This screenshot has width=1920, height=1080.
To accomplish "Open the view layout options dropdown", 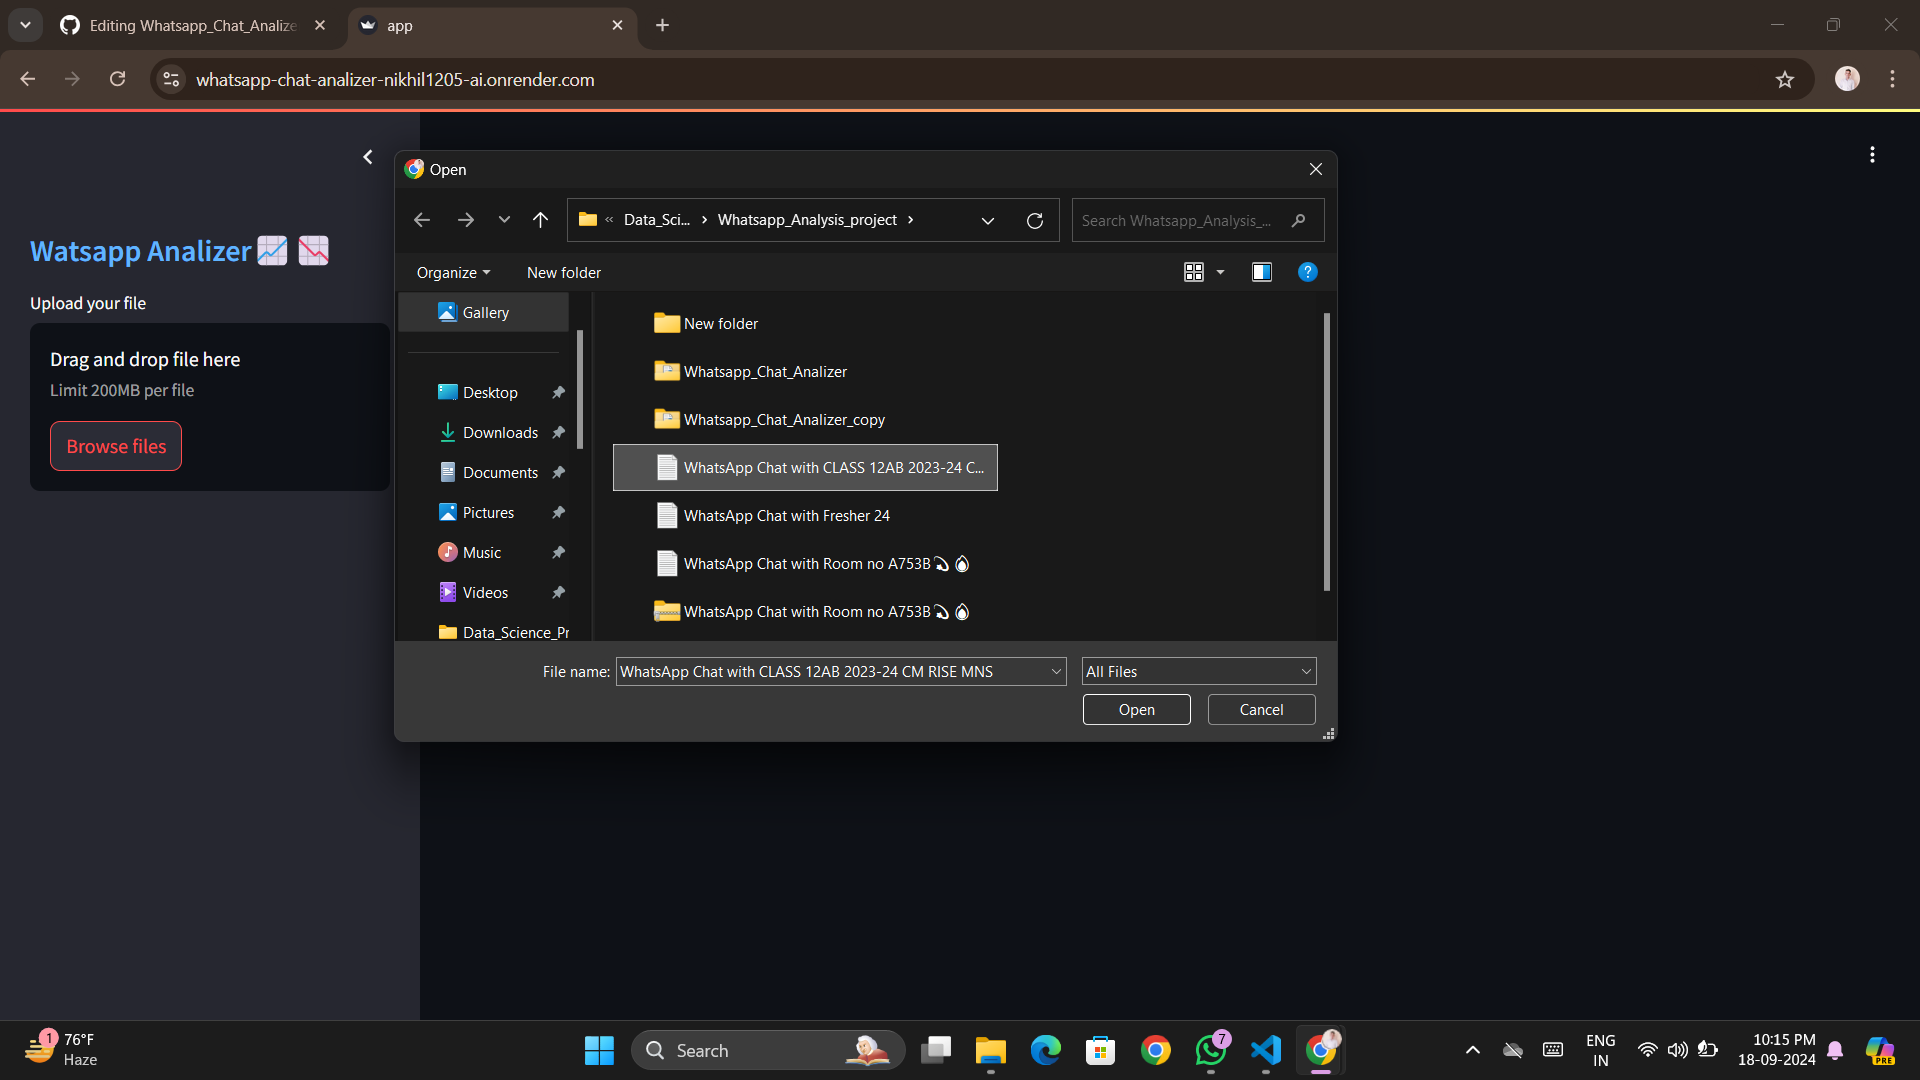I will (x=1220, y=272).
